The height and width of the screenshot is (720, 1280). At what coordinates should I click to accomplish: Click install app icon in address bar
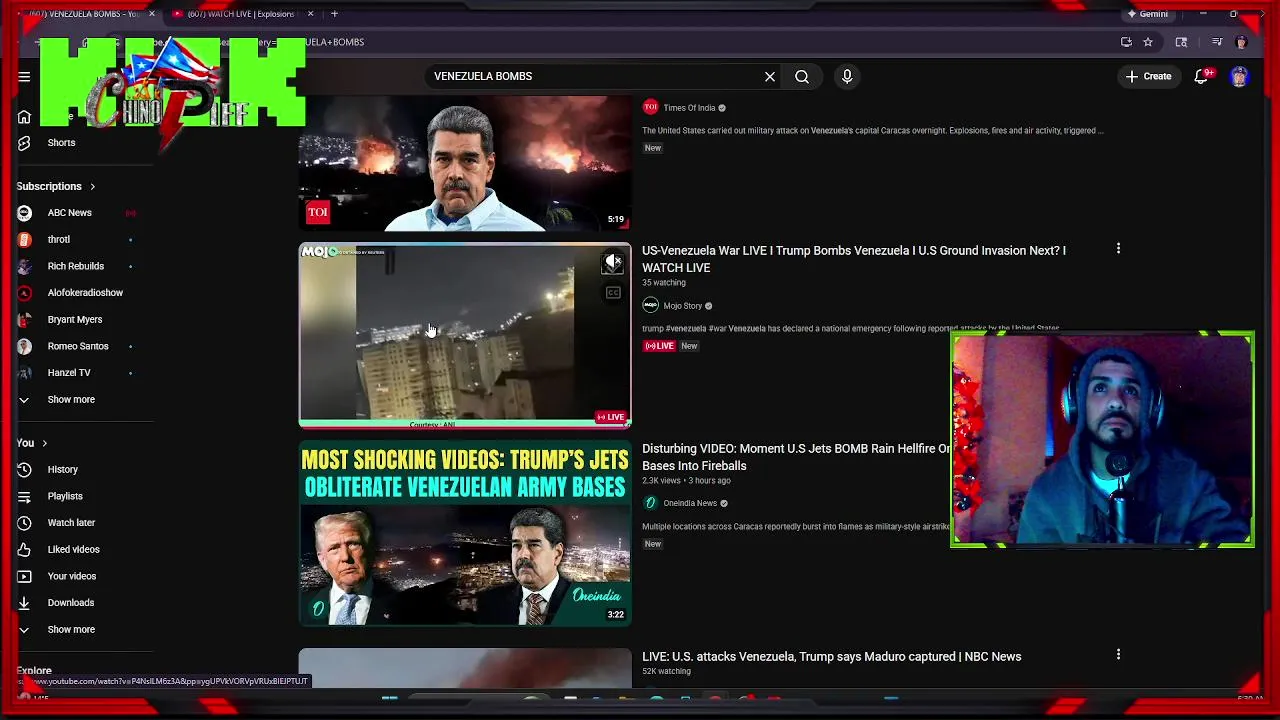coord(1127,42)
